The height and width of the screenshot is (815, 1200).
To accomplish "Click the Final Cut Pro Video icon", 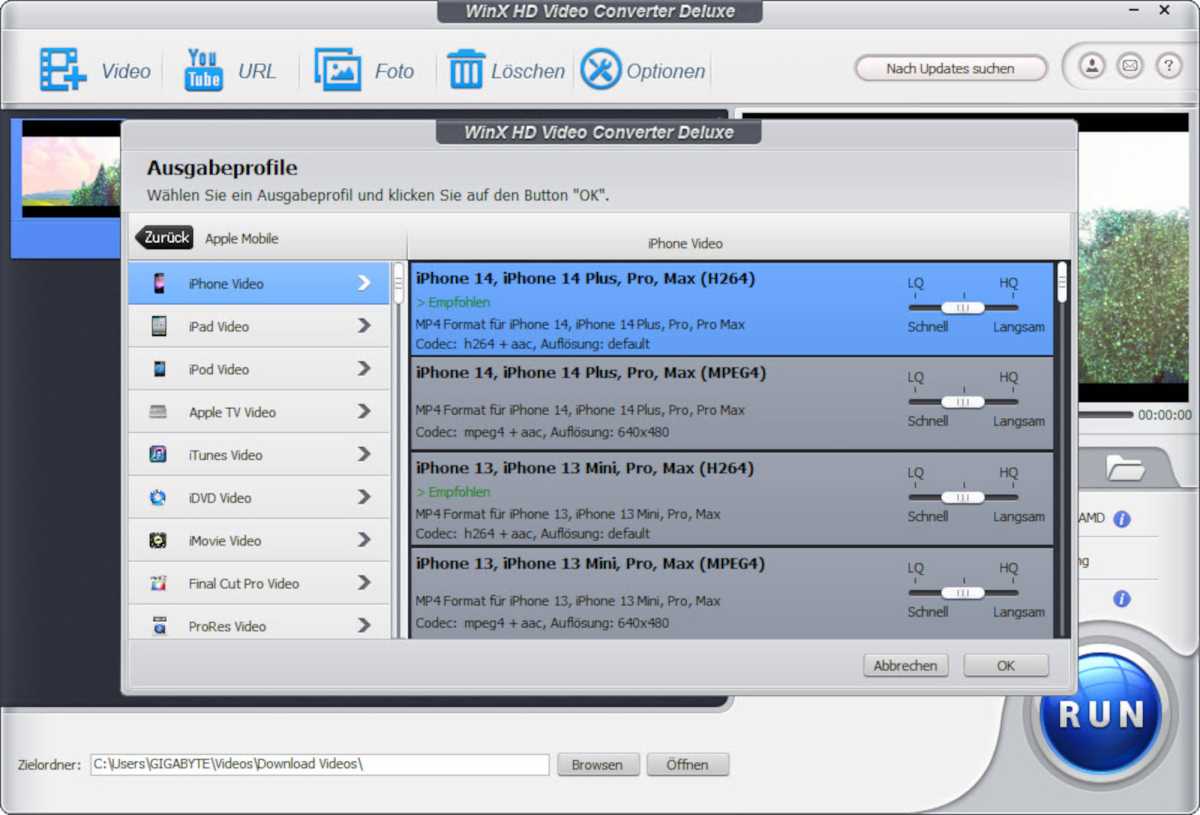I will (158, 584).
